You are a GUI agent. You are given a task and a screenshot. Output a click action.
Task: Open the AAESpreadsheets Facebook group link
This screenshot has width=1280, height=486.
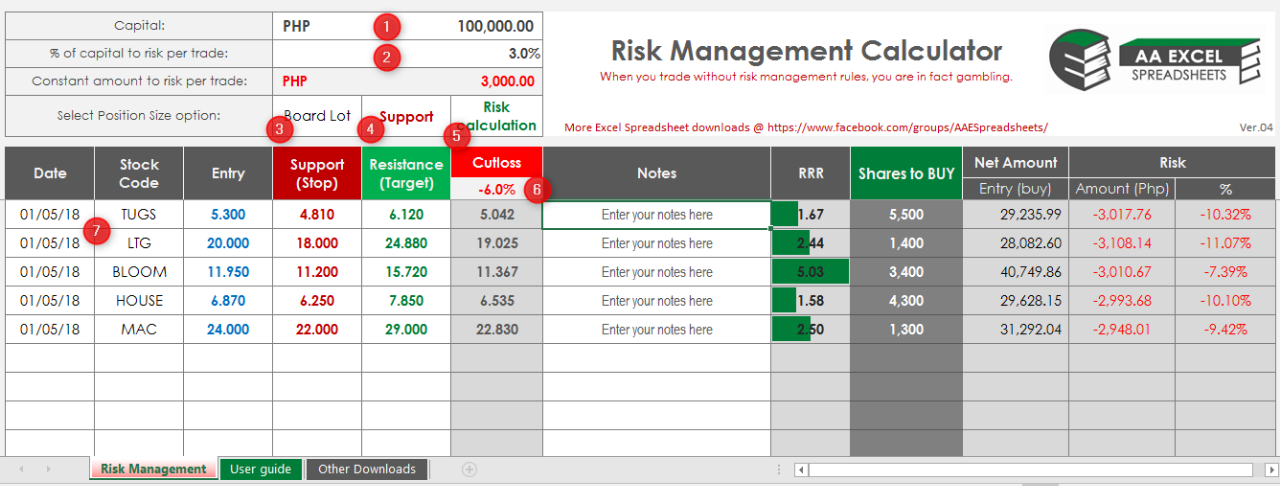[x=806, y=127]
